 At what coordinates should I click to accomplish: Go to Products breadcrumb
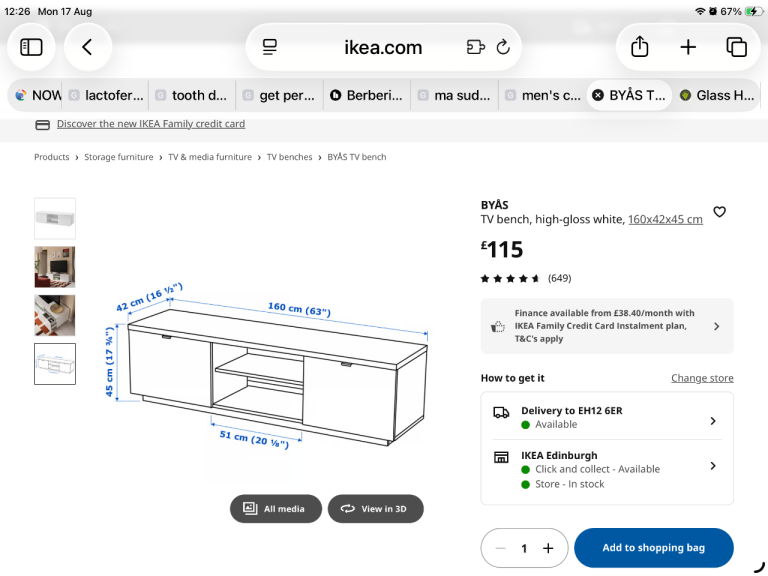[51, 157]
